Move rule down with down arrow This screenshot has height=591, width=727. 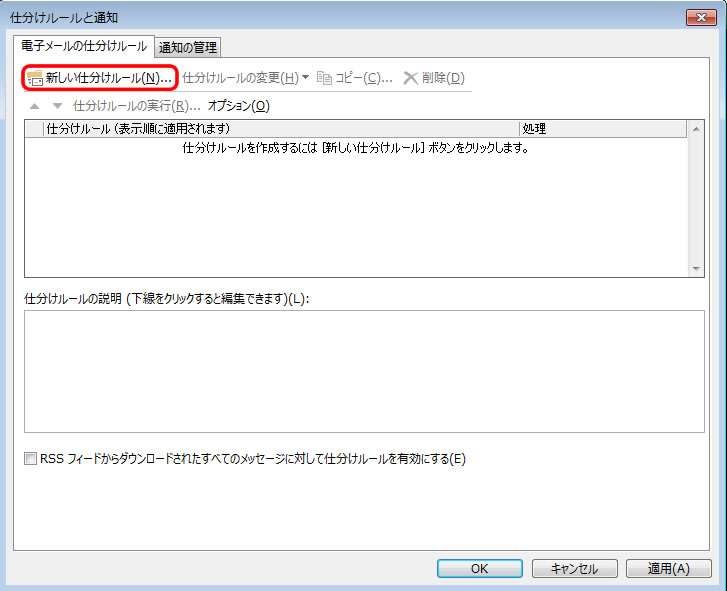click(57, 106)
